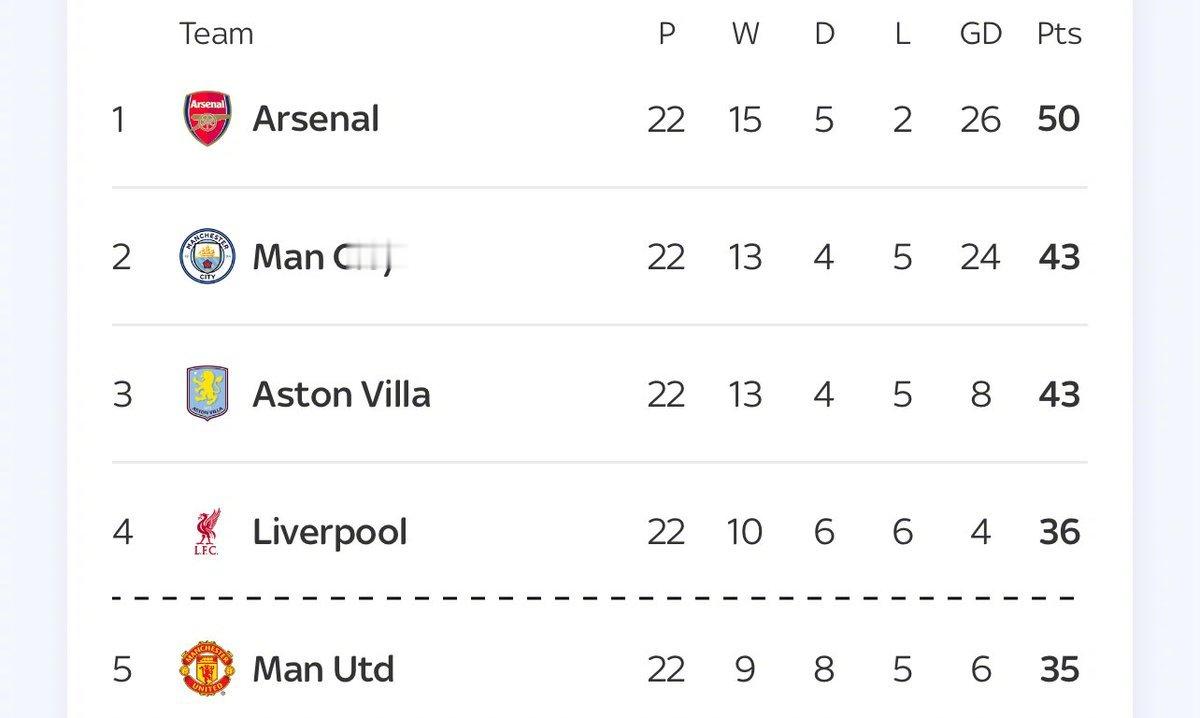Click the W (wins) column header
Screen dimensions: 1200x718
(745, 34)
